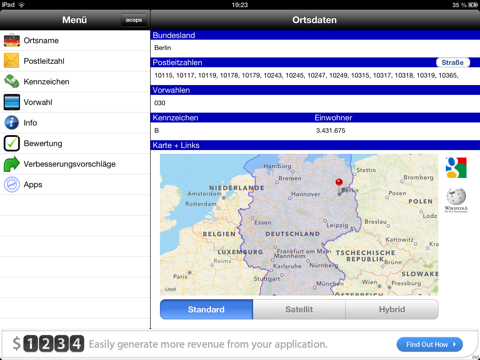The height and width of the screenshot is (360, 480).
Task: Open Wikipedia link for Berlin
Action: (x=456, y=200)
